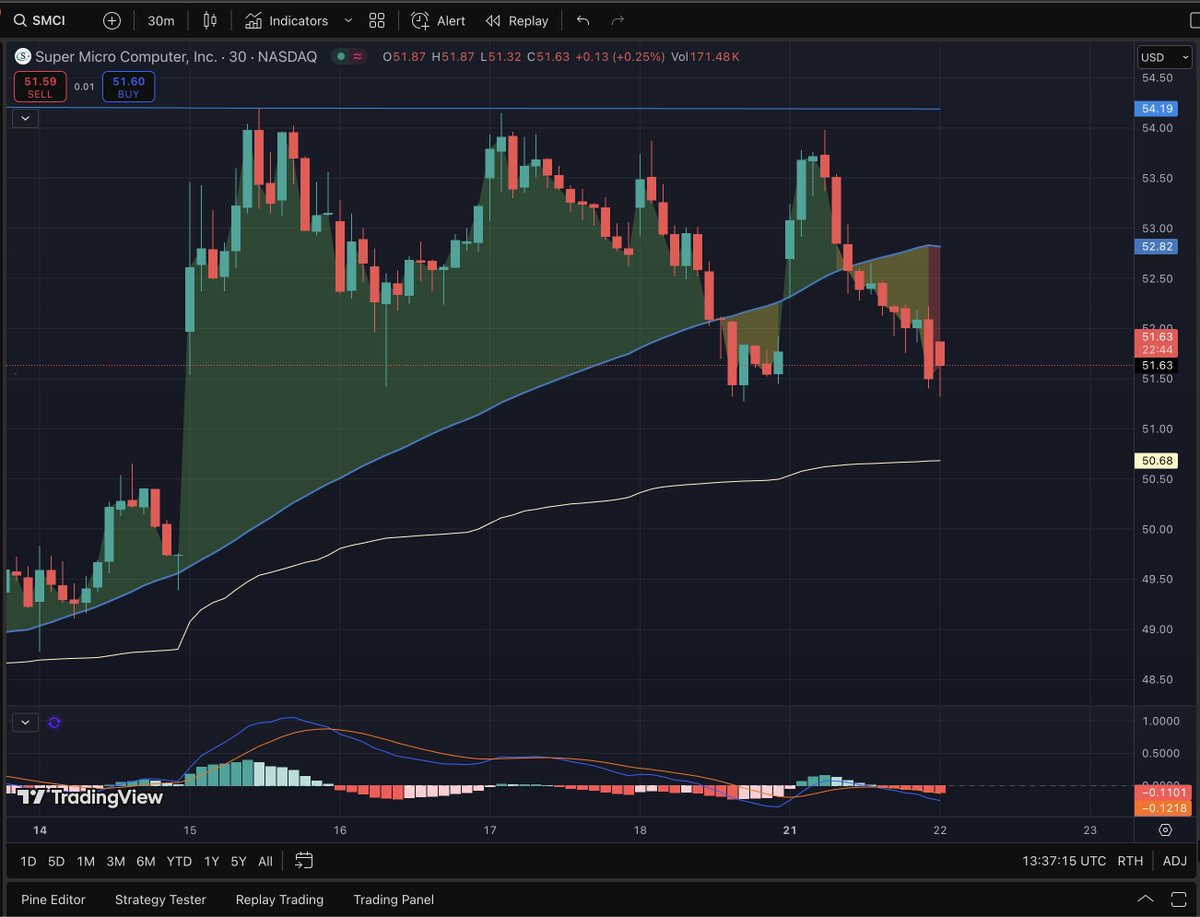1200x917 pixels.
Task: Open the go-to-date calendar icon
Action: tap(304, 860)
